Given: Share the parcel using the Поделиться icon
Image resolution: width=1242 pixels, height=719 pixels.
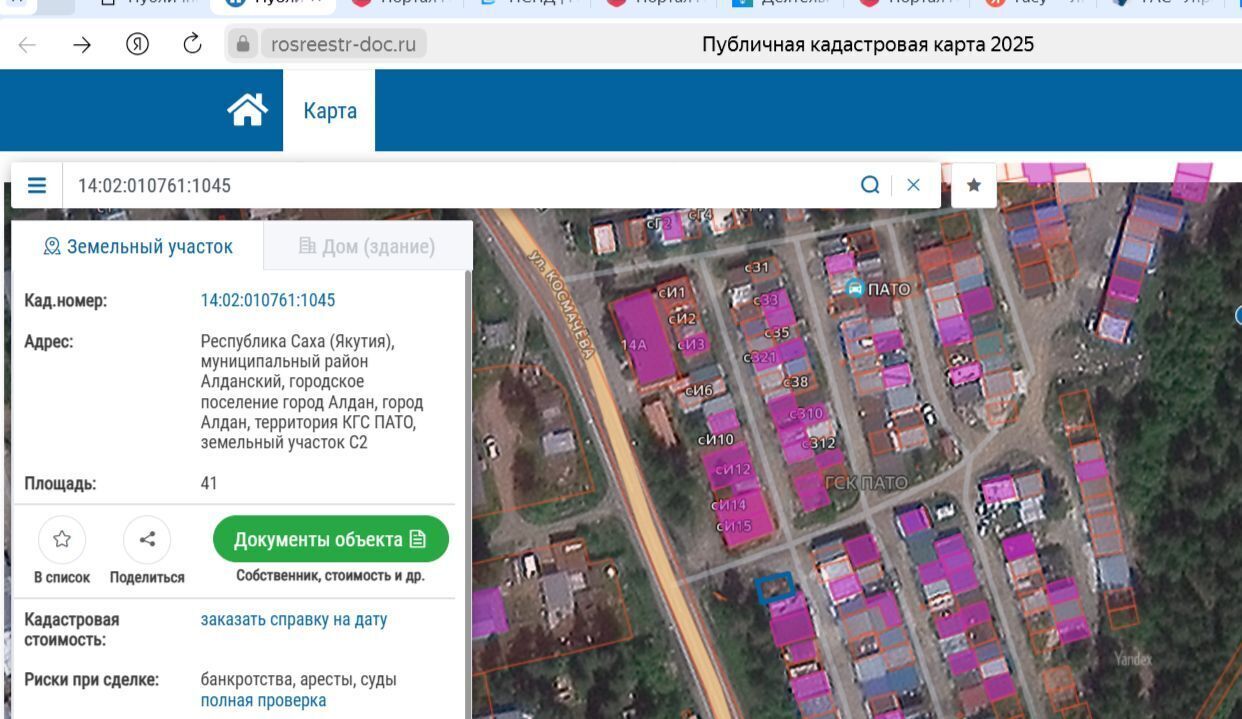Looking at the screenshot, I should click(147, 540).
